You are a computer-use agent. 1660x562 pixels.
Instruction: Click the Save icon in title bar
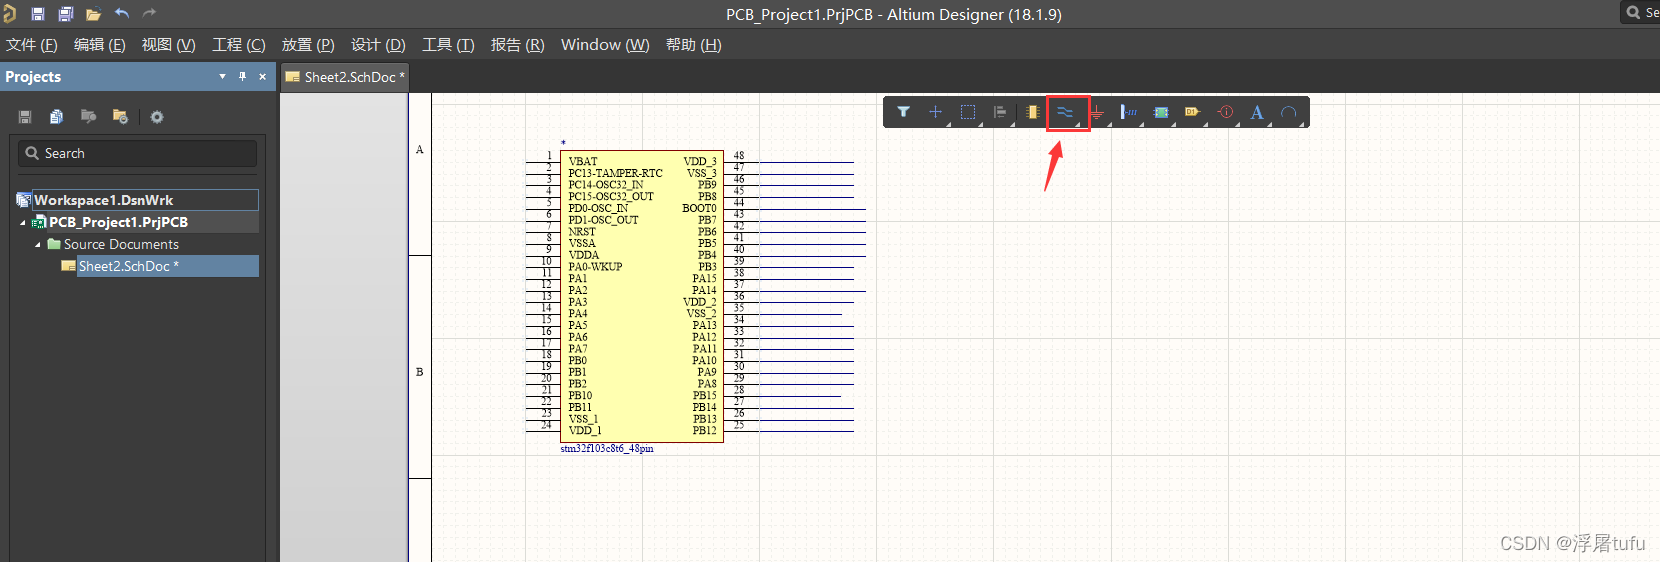38,14
